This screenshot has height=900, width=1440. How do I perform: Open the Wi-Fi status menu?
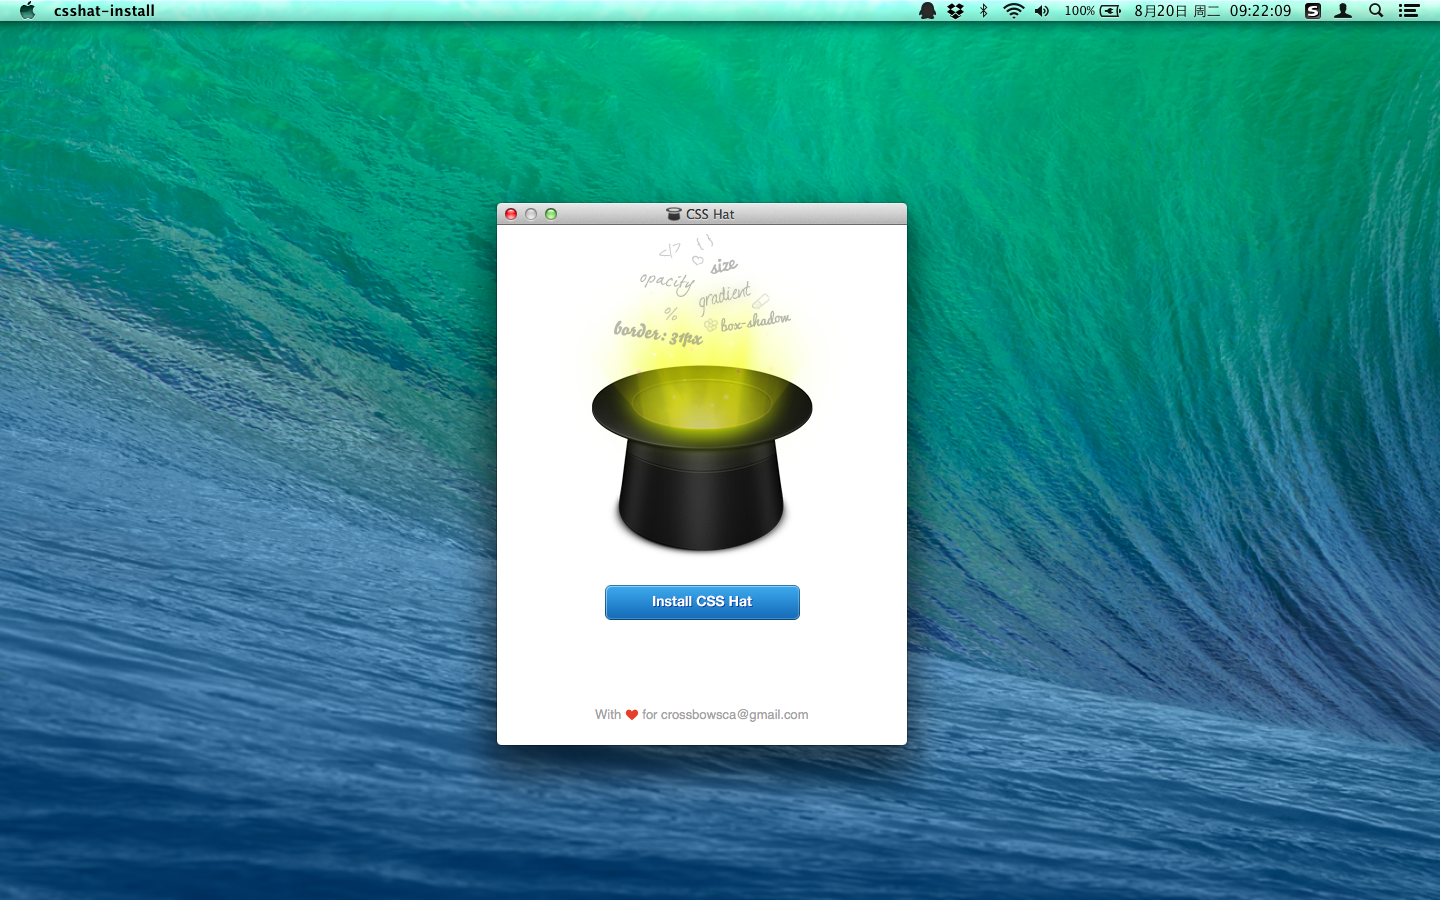(1013, 11)
